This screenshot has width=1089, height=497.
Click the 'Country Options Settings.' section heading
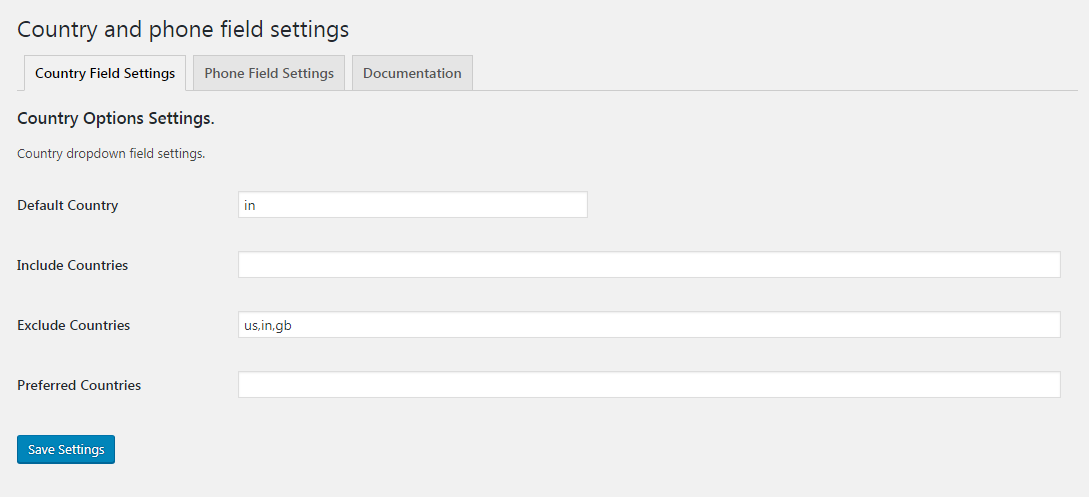pos(116,118)
